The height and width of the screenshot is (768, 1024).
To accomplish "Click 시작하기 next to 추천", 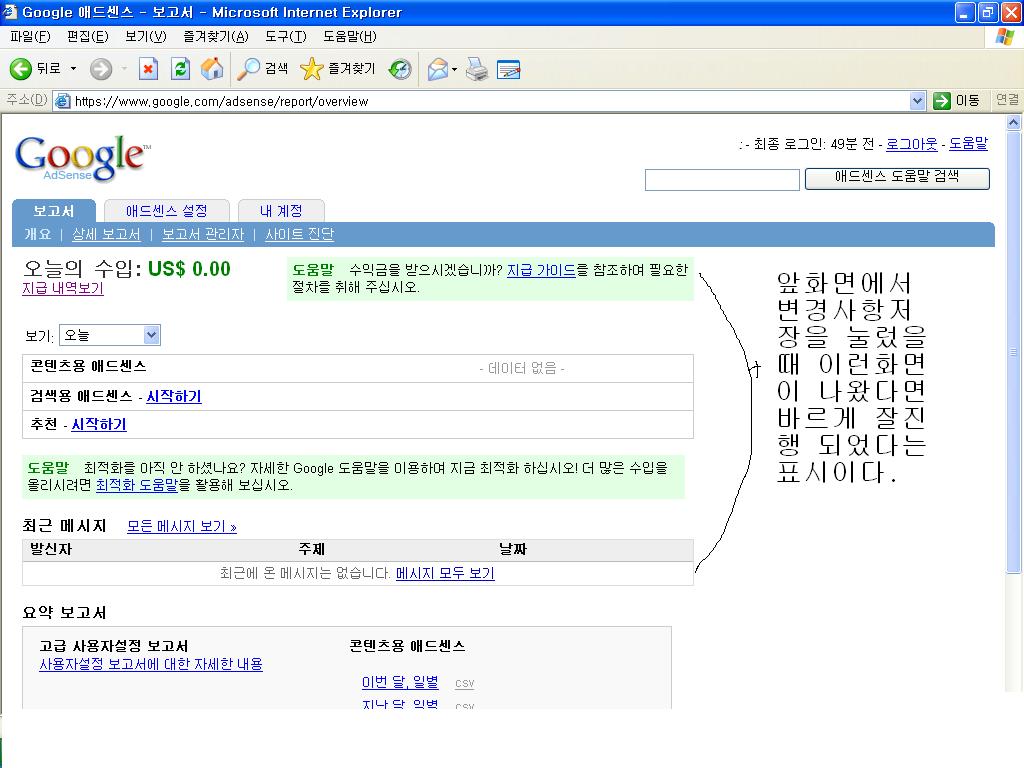I will pos(99,424).
